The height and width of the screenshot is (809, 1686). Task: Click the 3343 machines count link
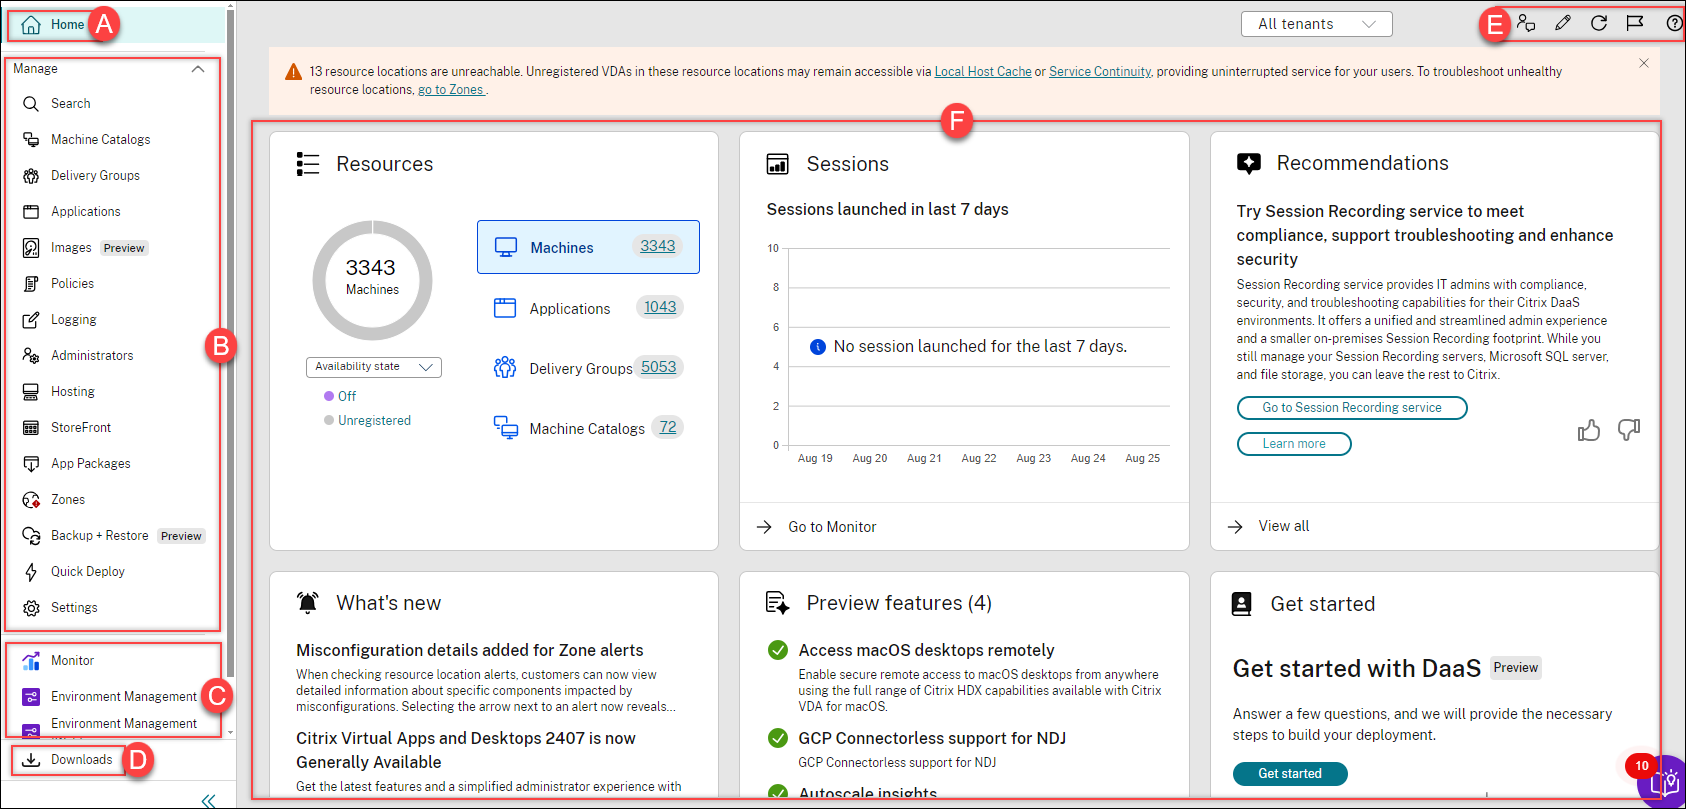(657, 246)
